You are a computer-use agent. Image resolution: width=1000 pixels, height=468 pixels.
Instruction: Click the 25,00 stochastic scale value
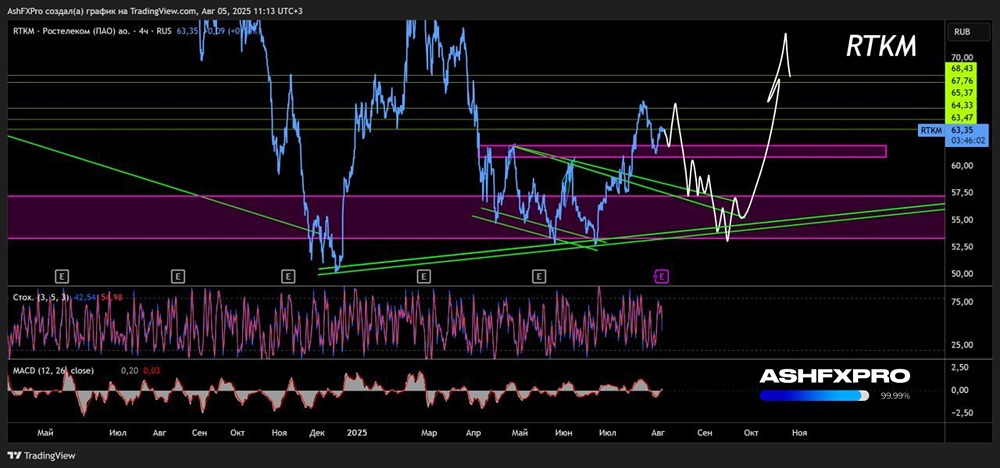pos(961,345)
